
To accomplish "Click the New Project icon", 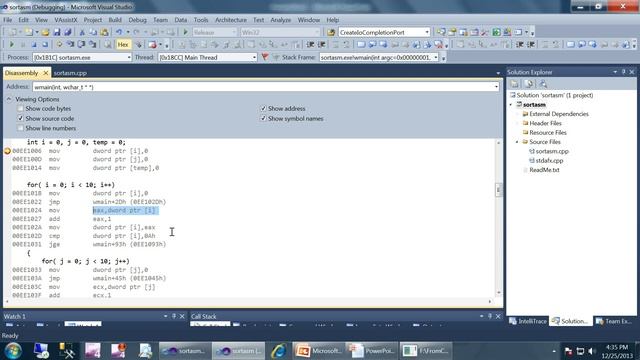I will 13,32.
